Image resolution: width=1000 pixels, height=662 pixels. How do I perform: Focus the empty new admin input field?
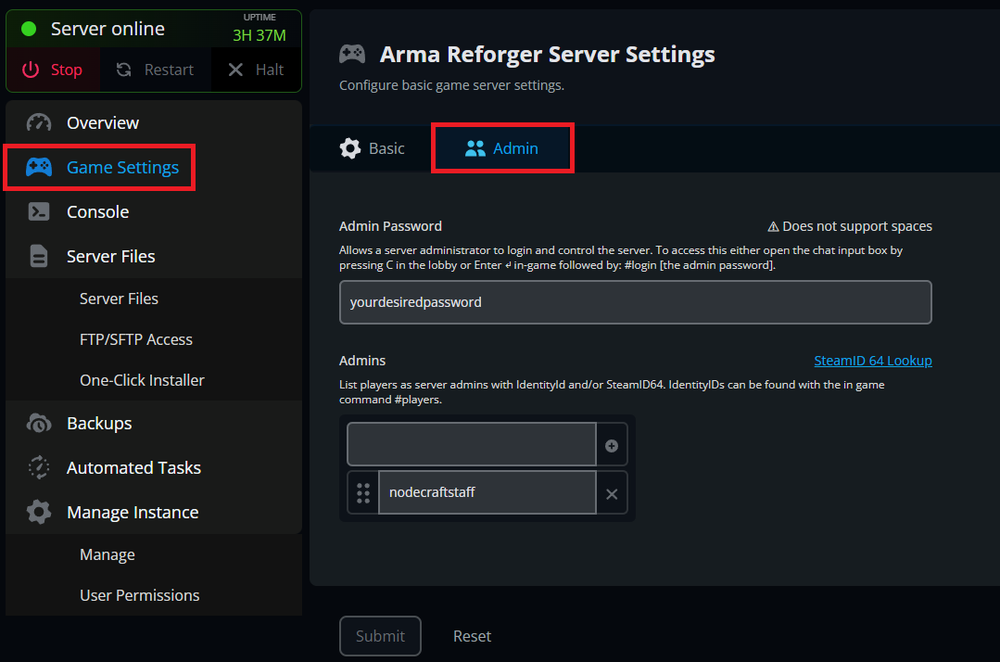click(471, 444)
